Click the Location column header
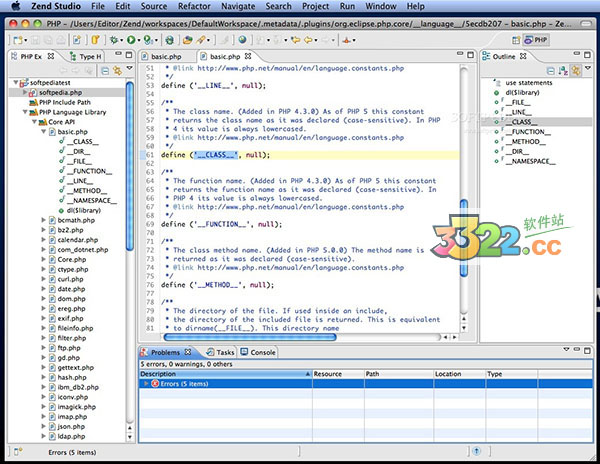The width and height of the screenshot is (600, 464). tap(459, 374)
